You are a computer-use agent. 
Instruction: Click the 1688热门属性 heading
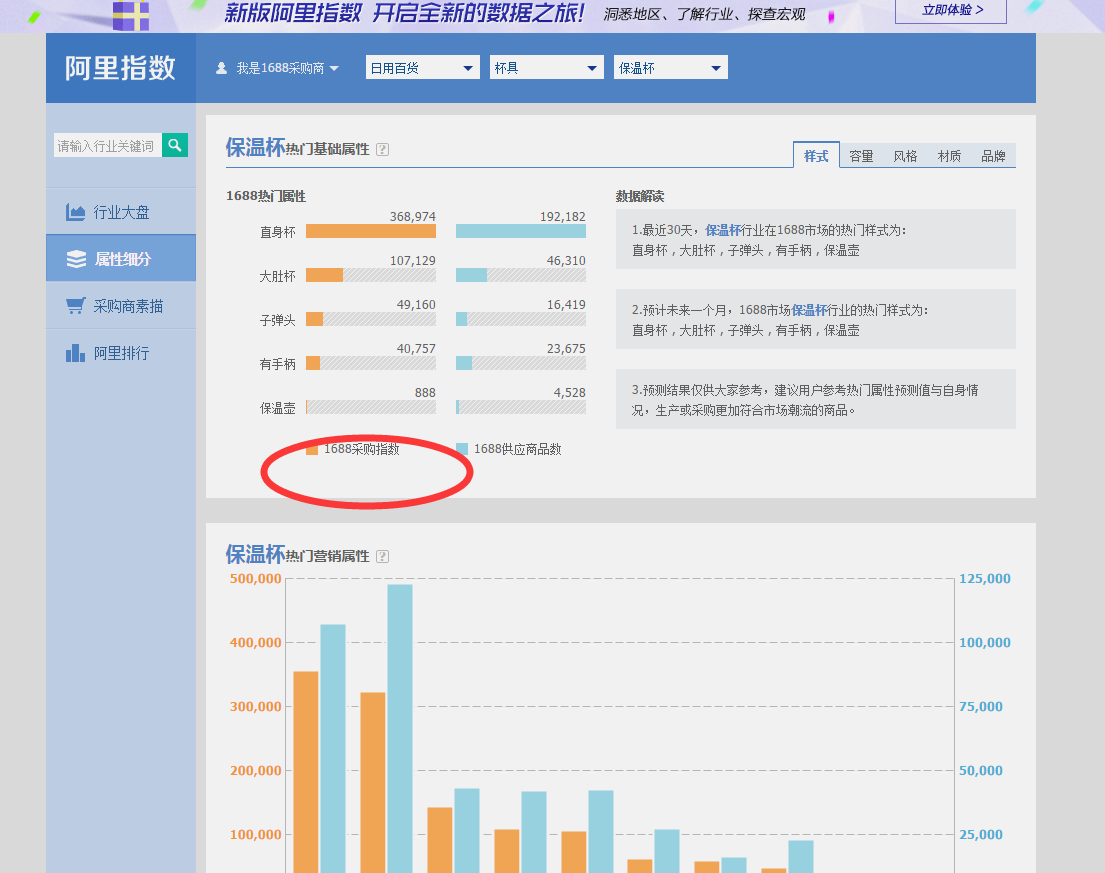click(x=266, y=196)
